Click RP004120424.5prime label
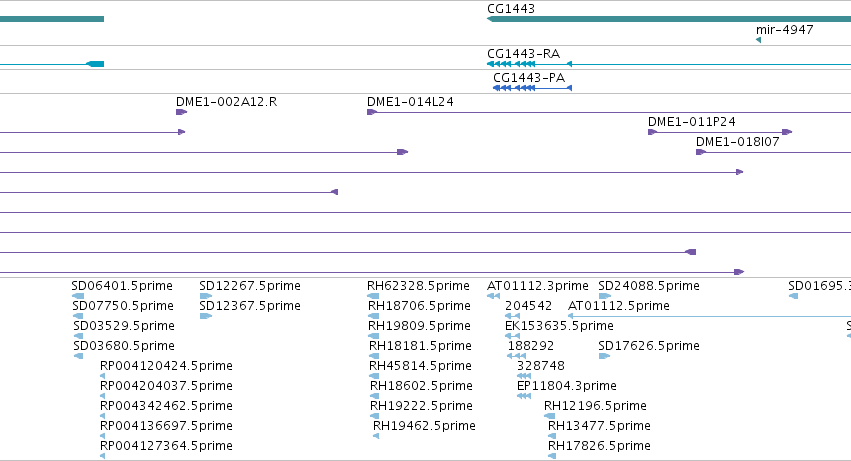The width and height of the screenshot is (851, 461). point(166,366)
